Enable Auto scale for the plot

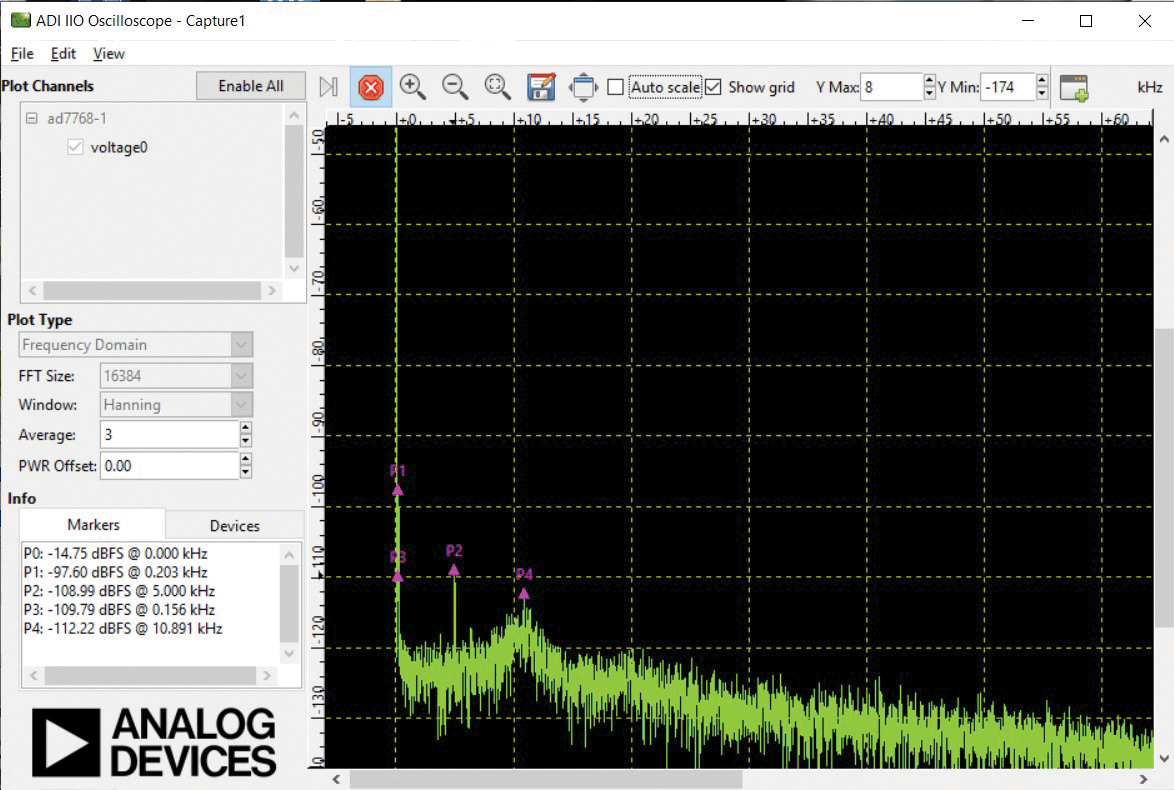617,87
